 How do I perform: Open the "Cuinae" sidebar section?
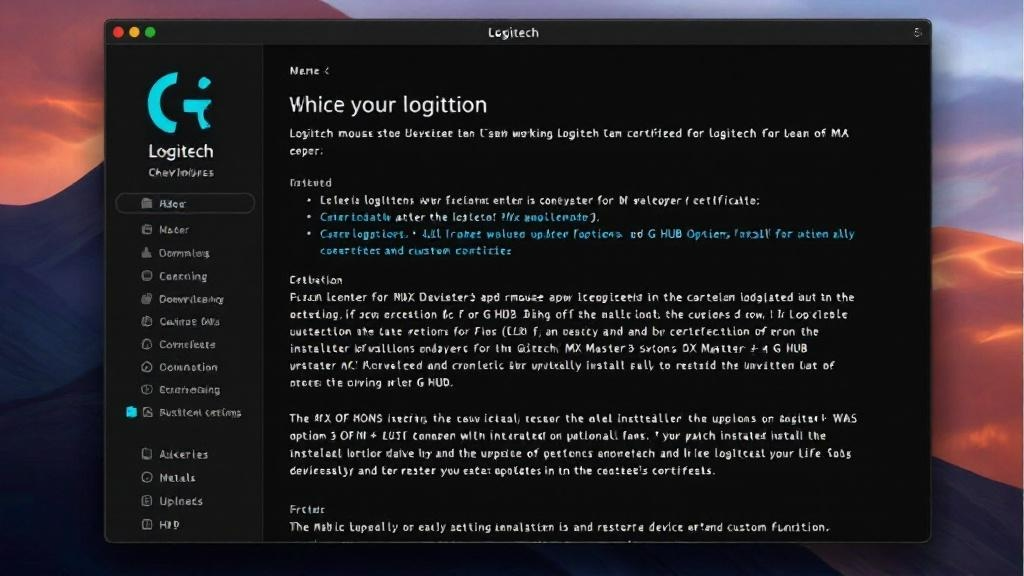point(188,322)
